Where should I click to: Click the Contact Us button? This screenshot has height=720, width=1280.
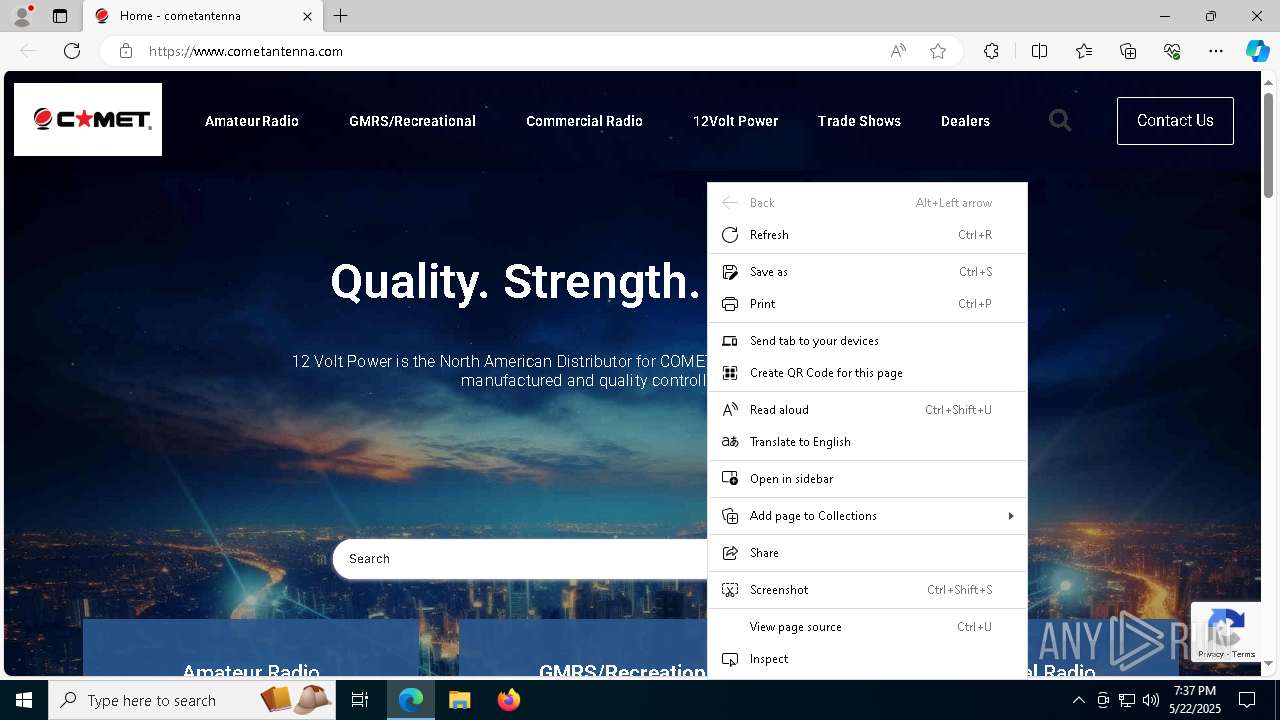tap(1175, 121)
